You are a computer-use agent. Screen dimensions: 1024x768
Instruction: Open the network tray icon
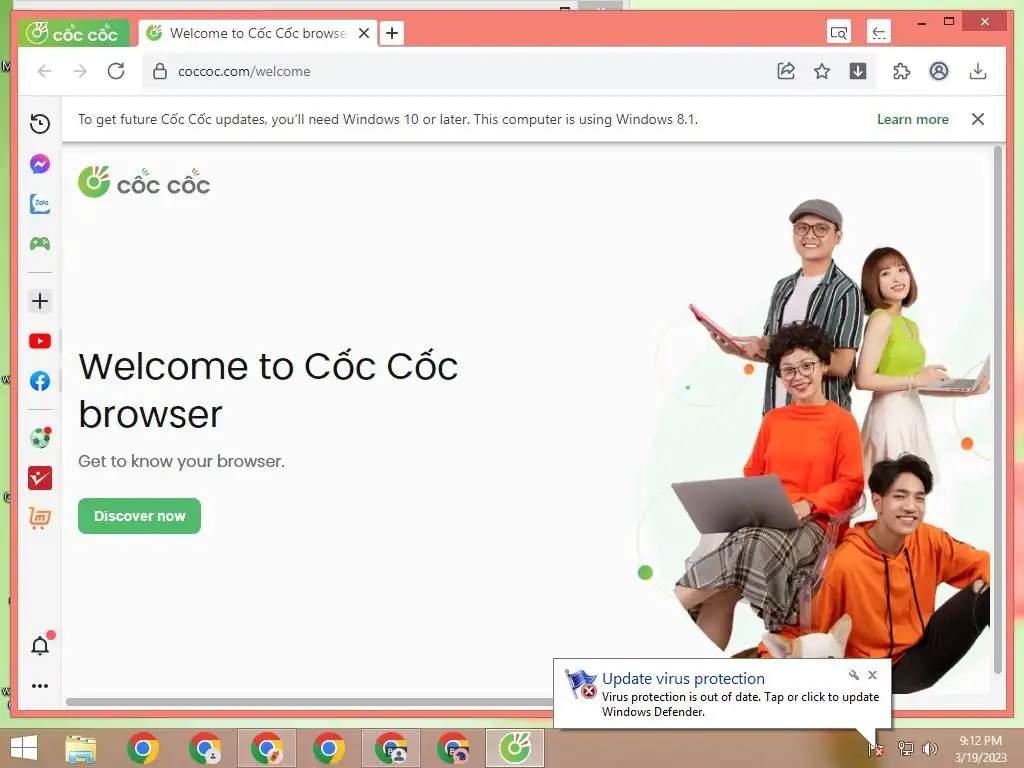point(905,748)
